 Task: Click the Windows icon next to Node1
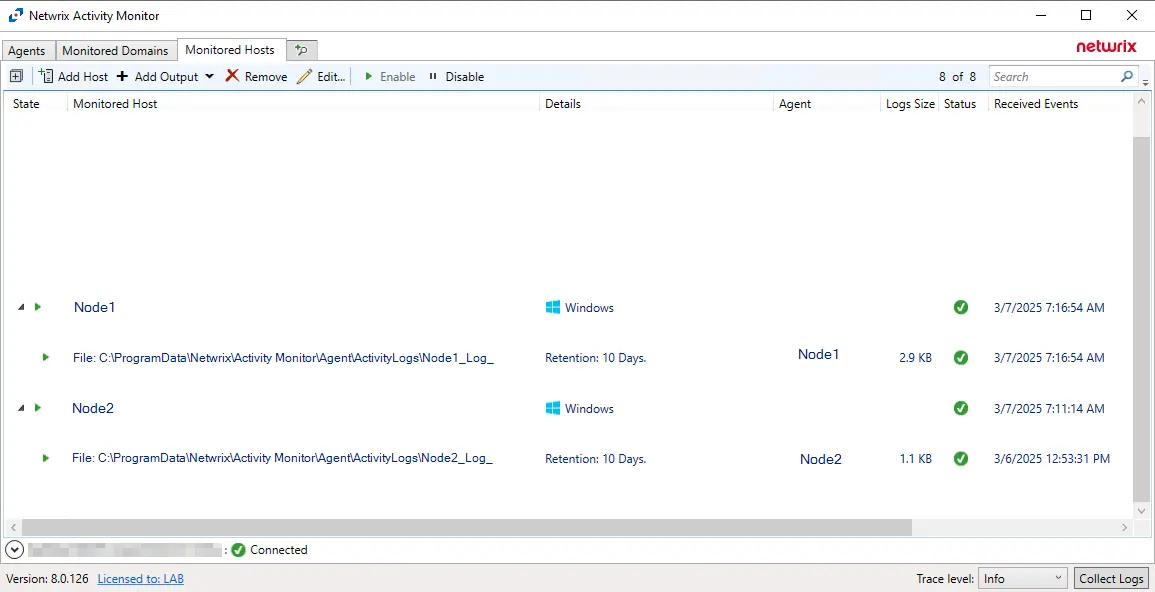coord(552,307)
